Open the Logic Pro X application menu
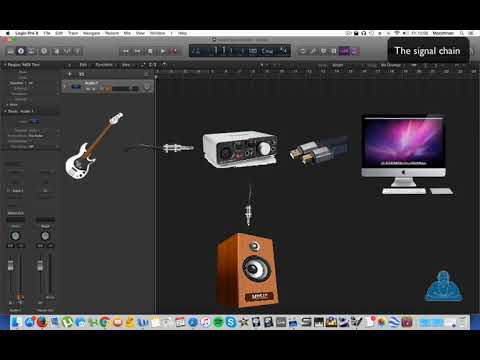Viewport: 480px width, 360px height. [x=27, y=33]
